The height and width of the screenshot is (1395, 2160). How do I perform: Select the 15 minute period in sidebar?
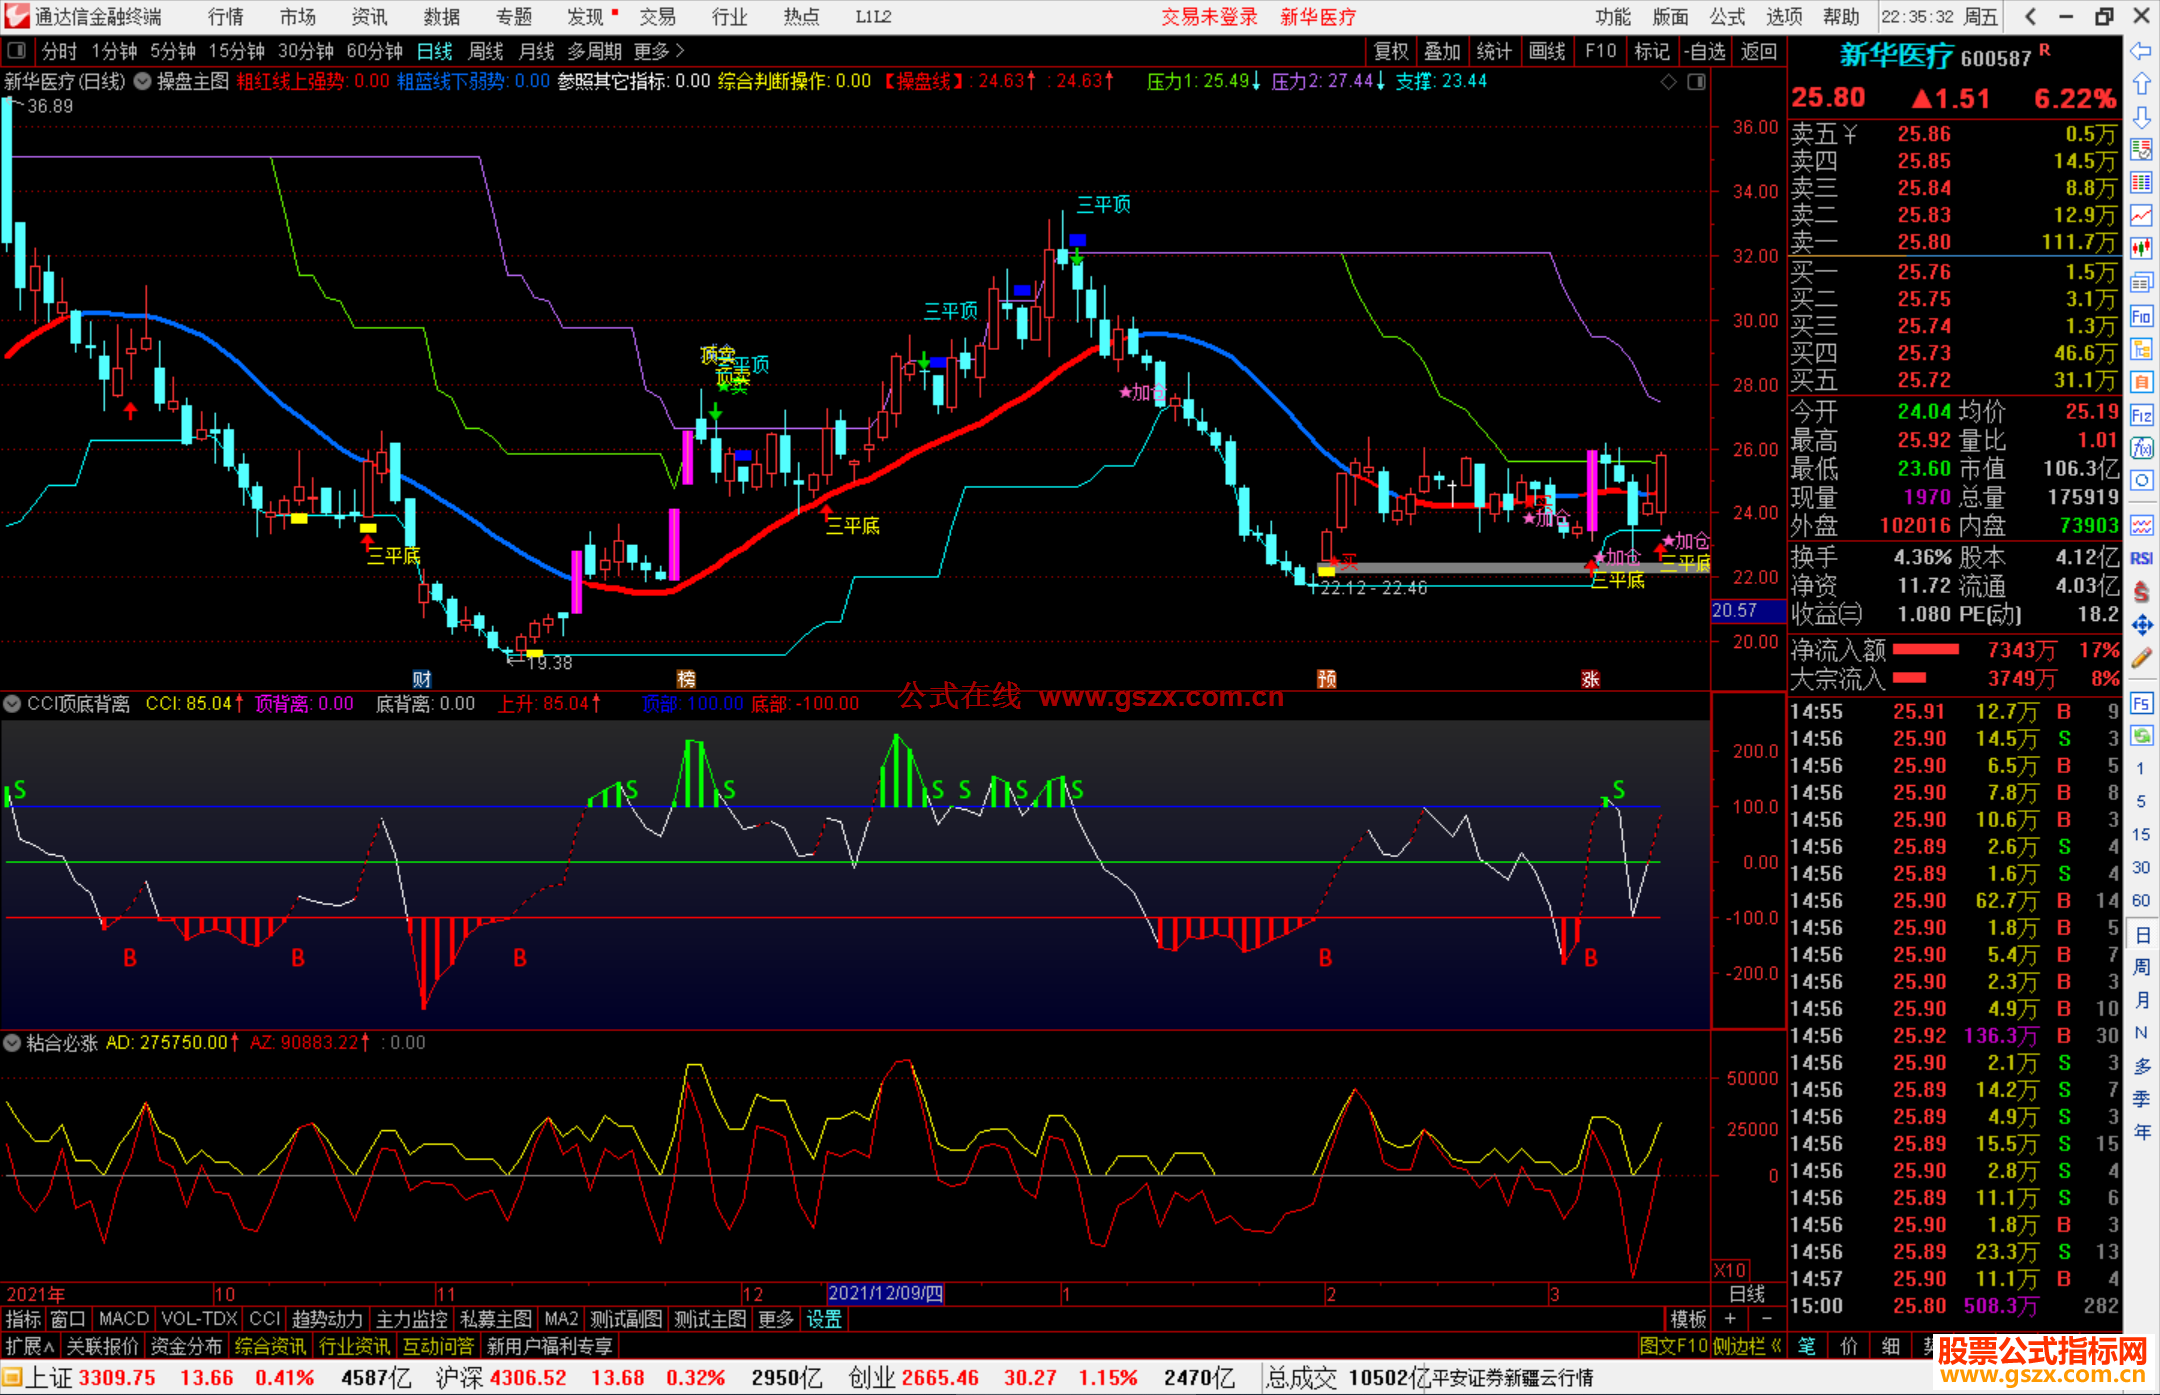click(x=2141, y=834)
